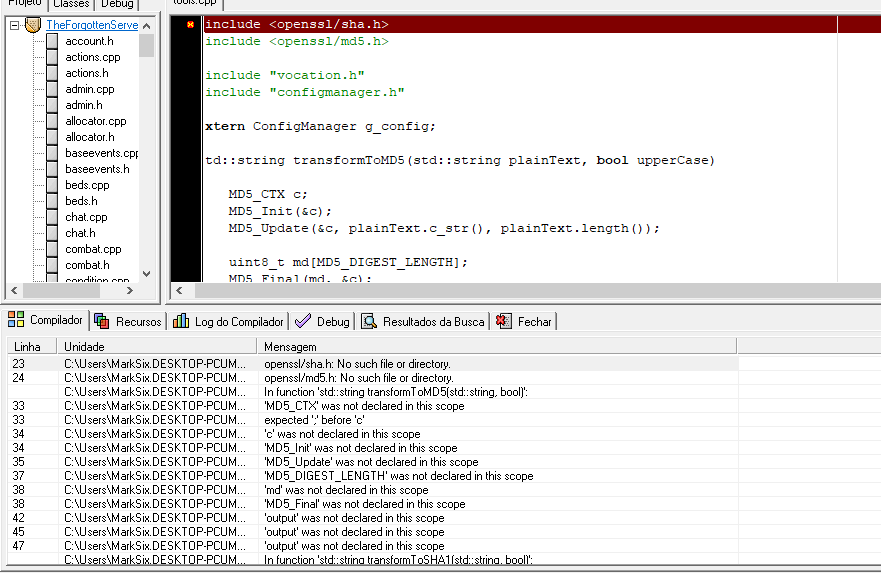The width and height of the screenshot is (881, 573).
Task: Select the 'MD5_CTX' was not declared error
Action: [x=373, y=406]
